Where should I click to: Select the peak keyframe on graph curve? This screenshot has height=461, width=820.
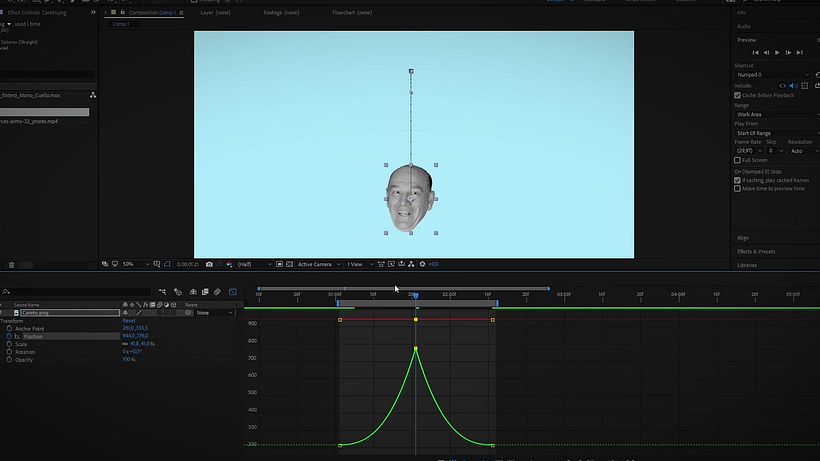tap(416, 348)
